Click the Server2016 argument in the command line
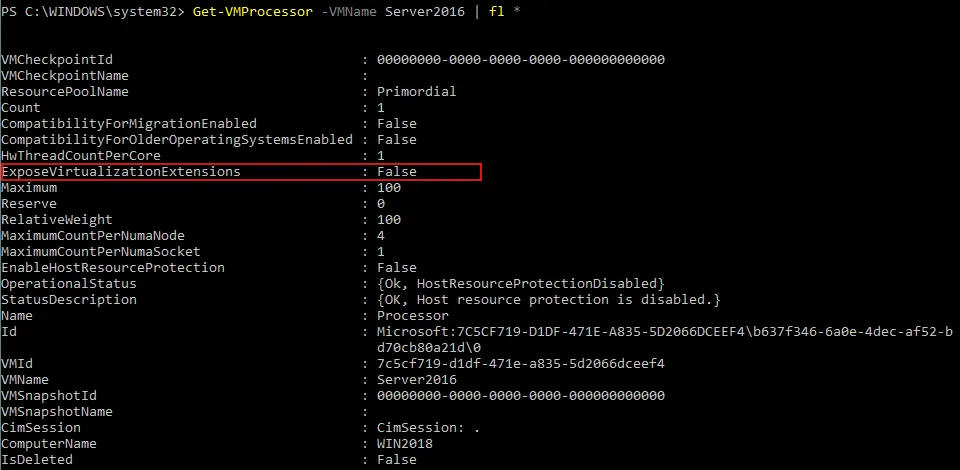The image size is (960, 470). tap(424, 11)
